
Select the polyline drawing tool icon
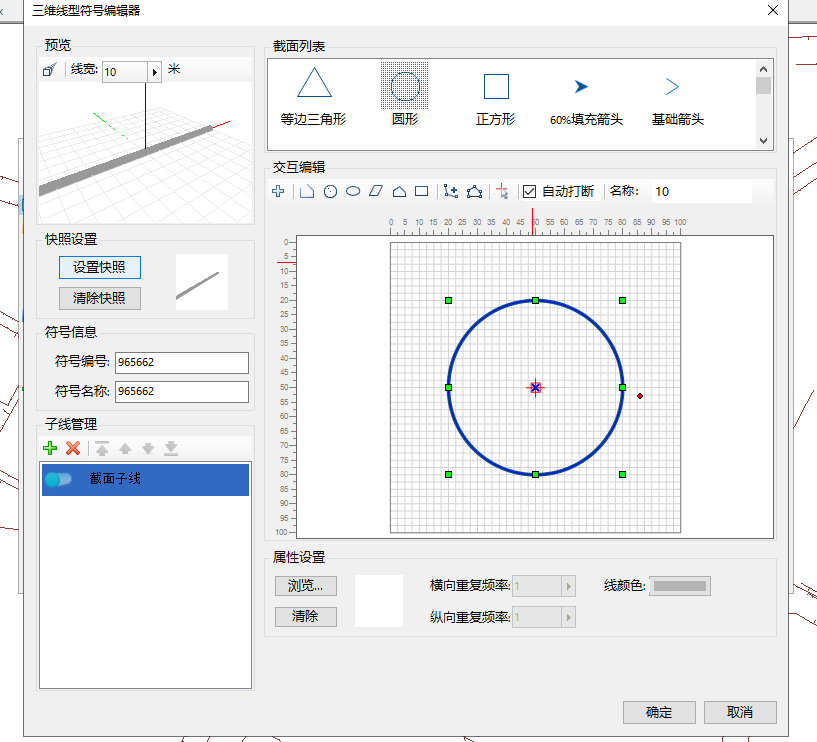click(x=307, y=191)
